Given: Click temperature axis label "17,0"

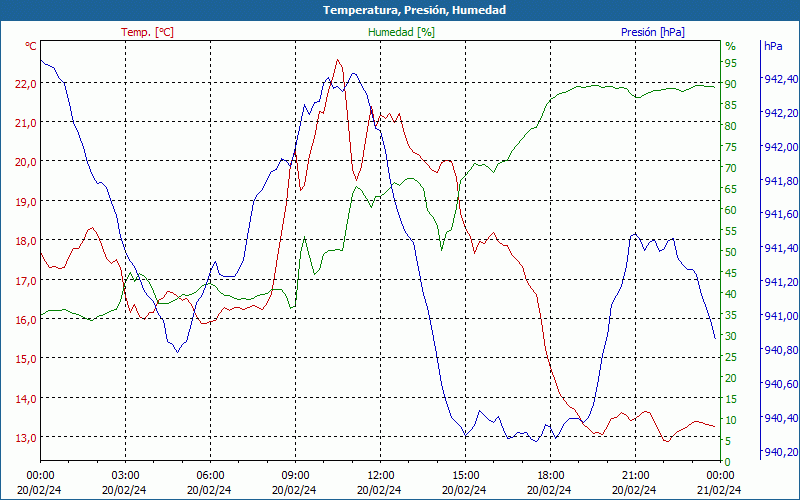Looking at the screenshot, I should (26, 281).
